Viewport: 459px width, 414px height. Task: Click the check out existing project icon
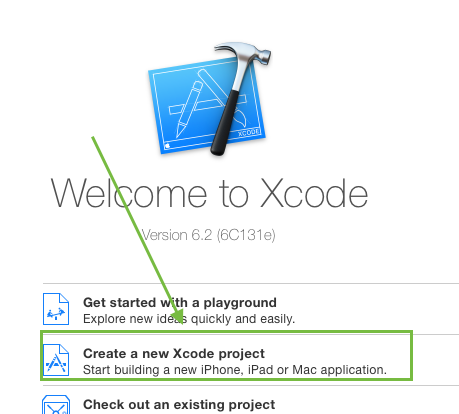point(56,404)
